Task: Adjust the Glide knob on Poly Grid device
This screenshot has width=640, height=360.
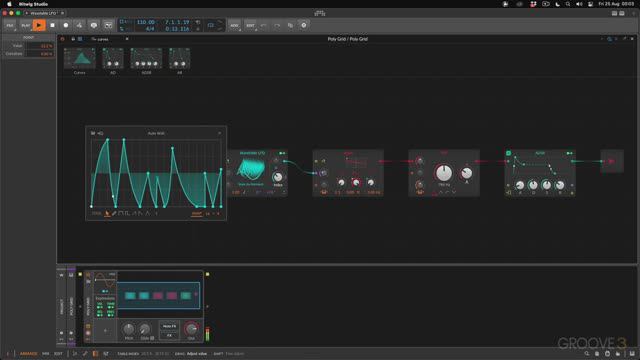Action: point(144,329)
